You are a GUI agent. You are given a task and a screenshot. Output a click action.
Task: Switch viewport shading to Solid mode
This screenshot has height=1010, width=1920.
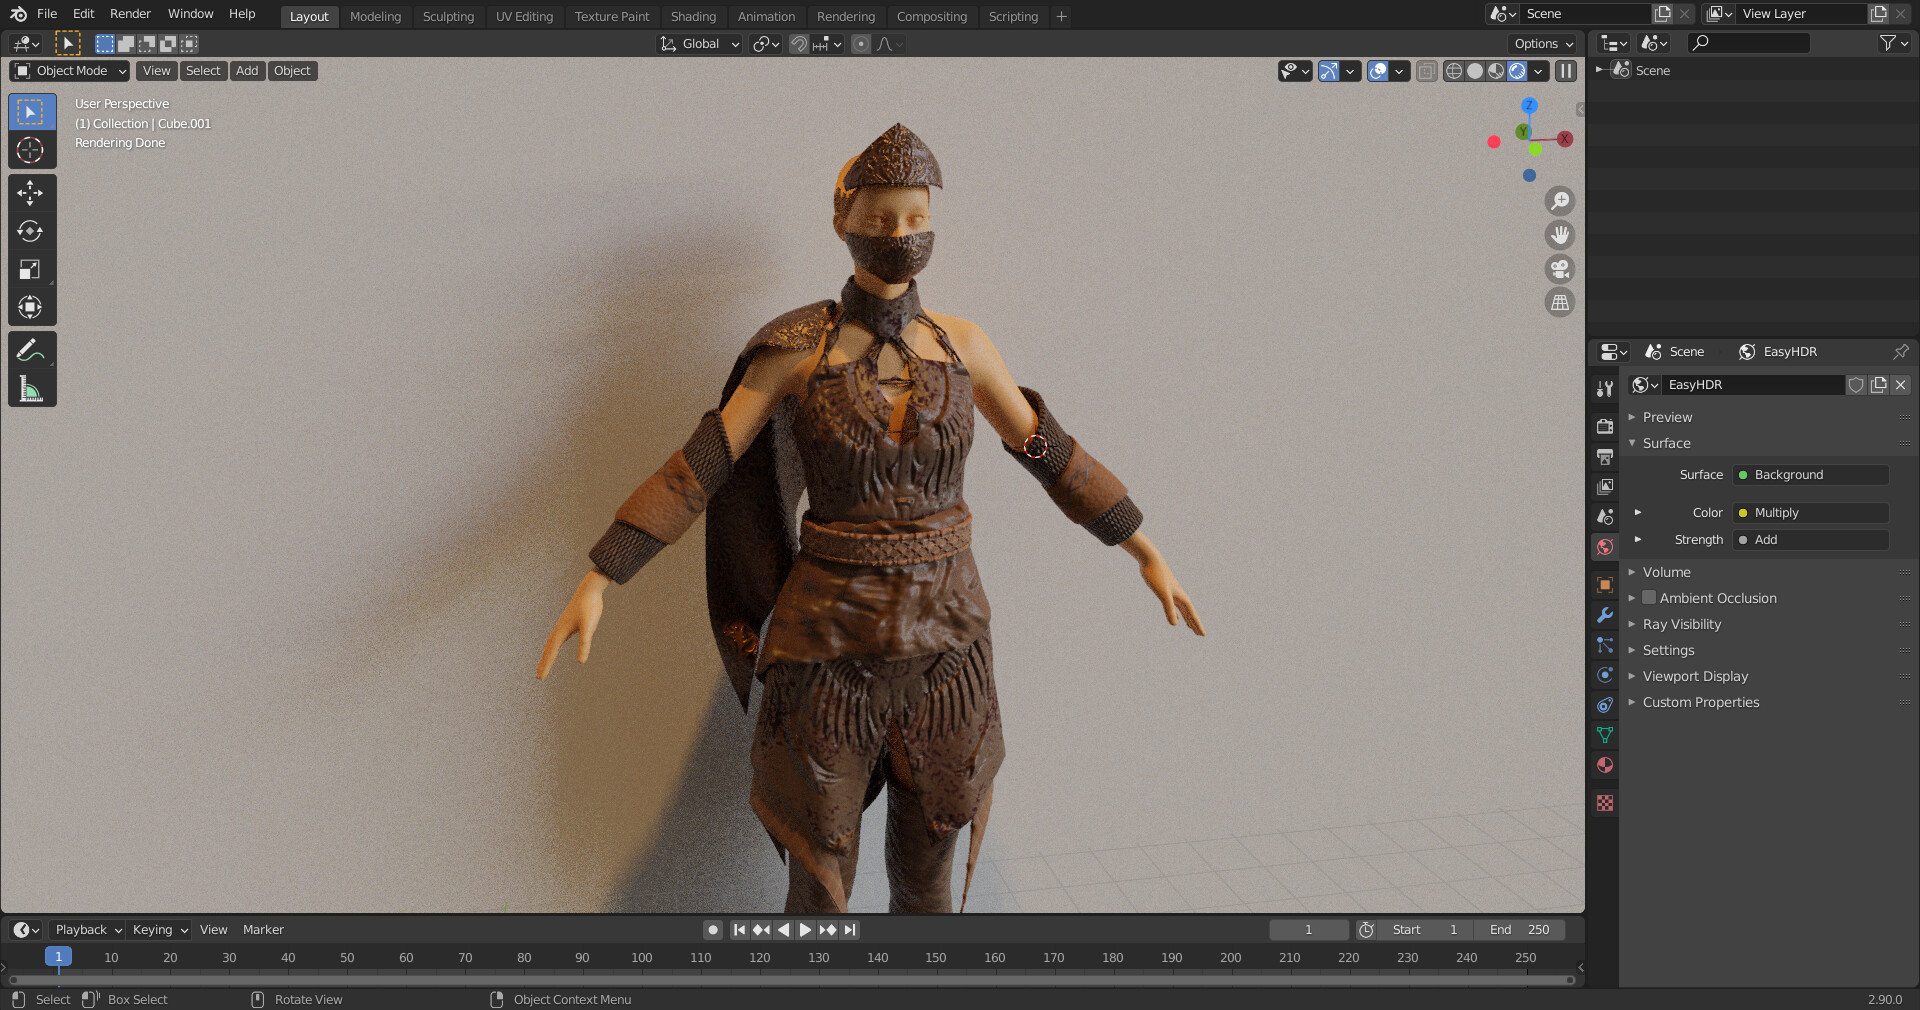pyautogui.click(x=1474, y=71)
